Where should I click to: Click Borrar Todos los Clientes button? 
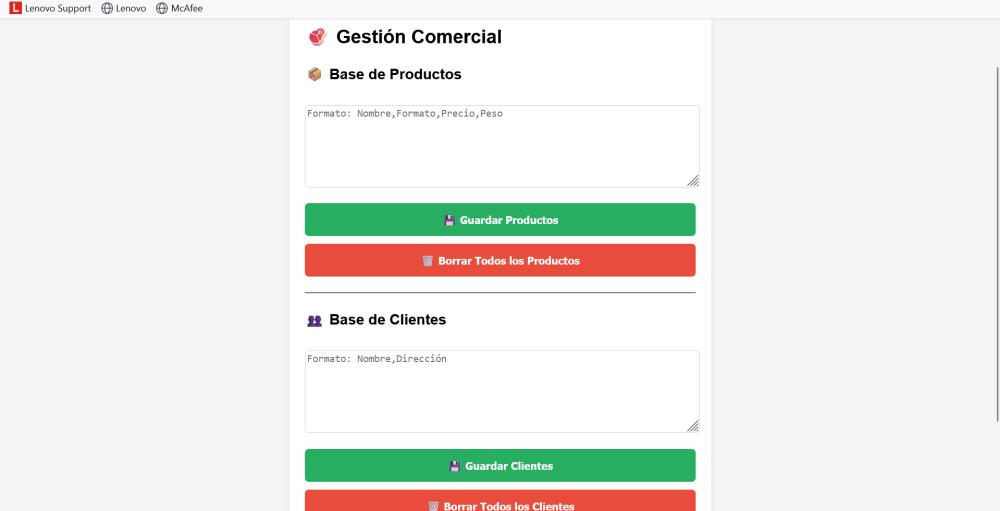[500, 501]
